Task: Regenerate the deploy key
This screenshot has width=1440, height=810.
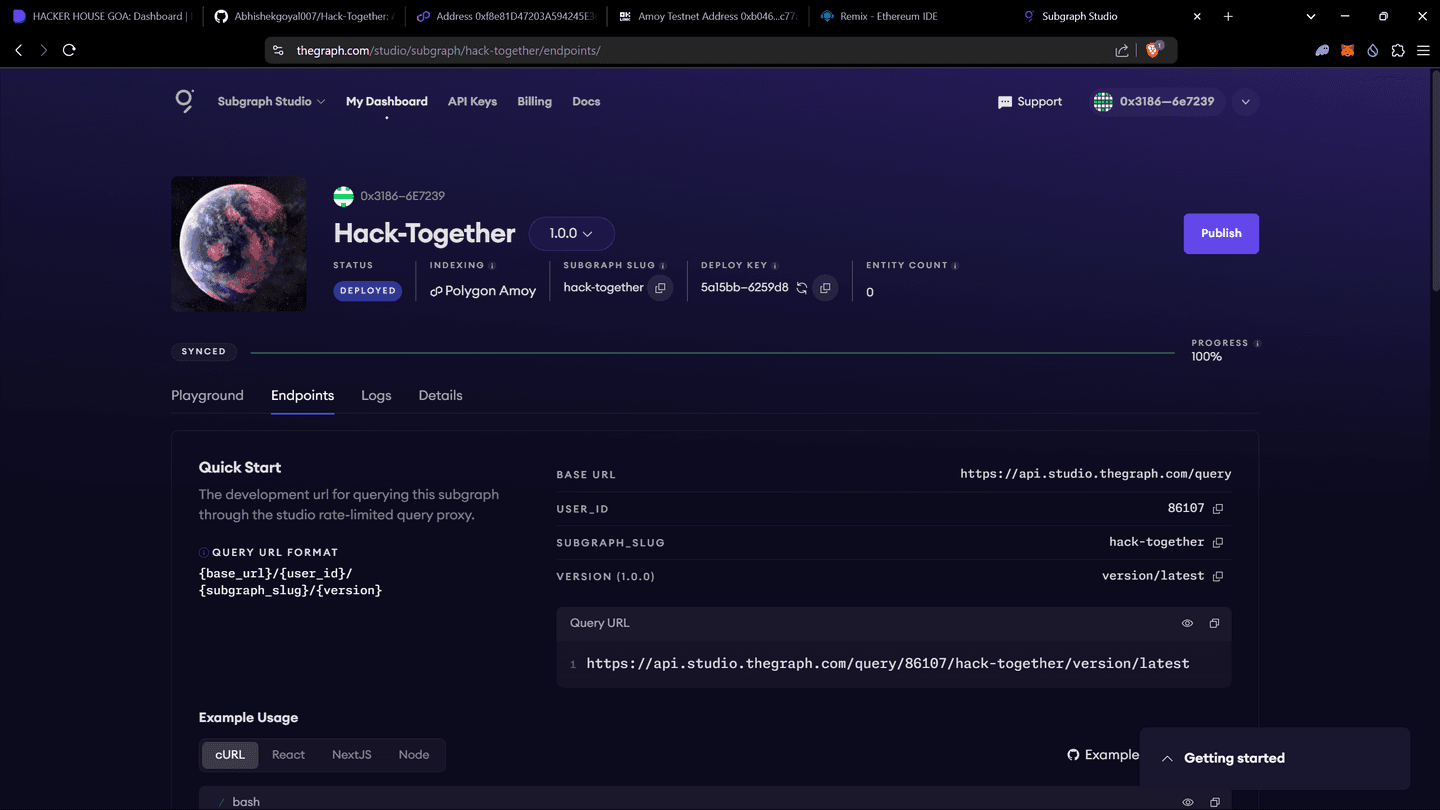Action: point(802,288)
